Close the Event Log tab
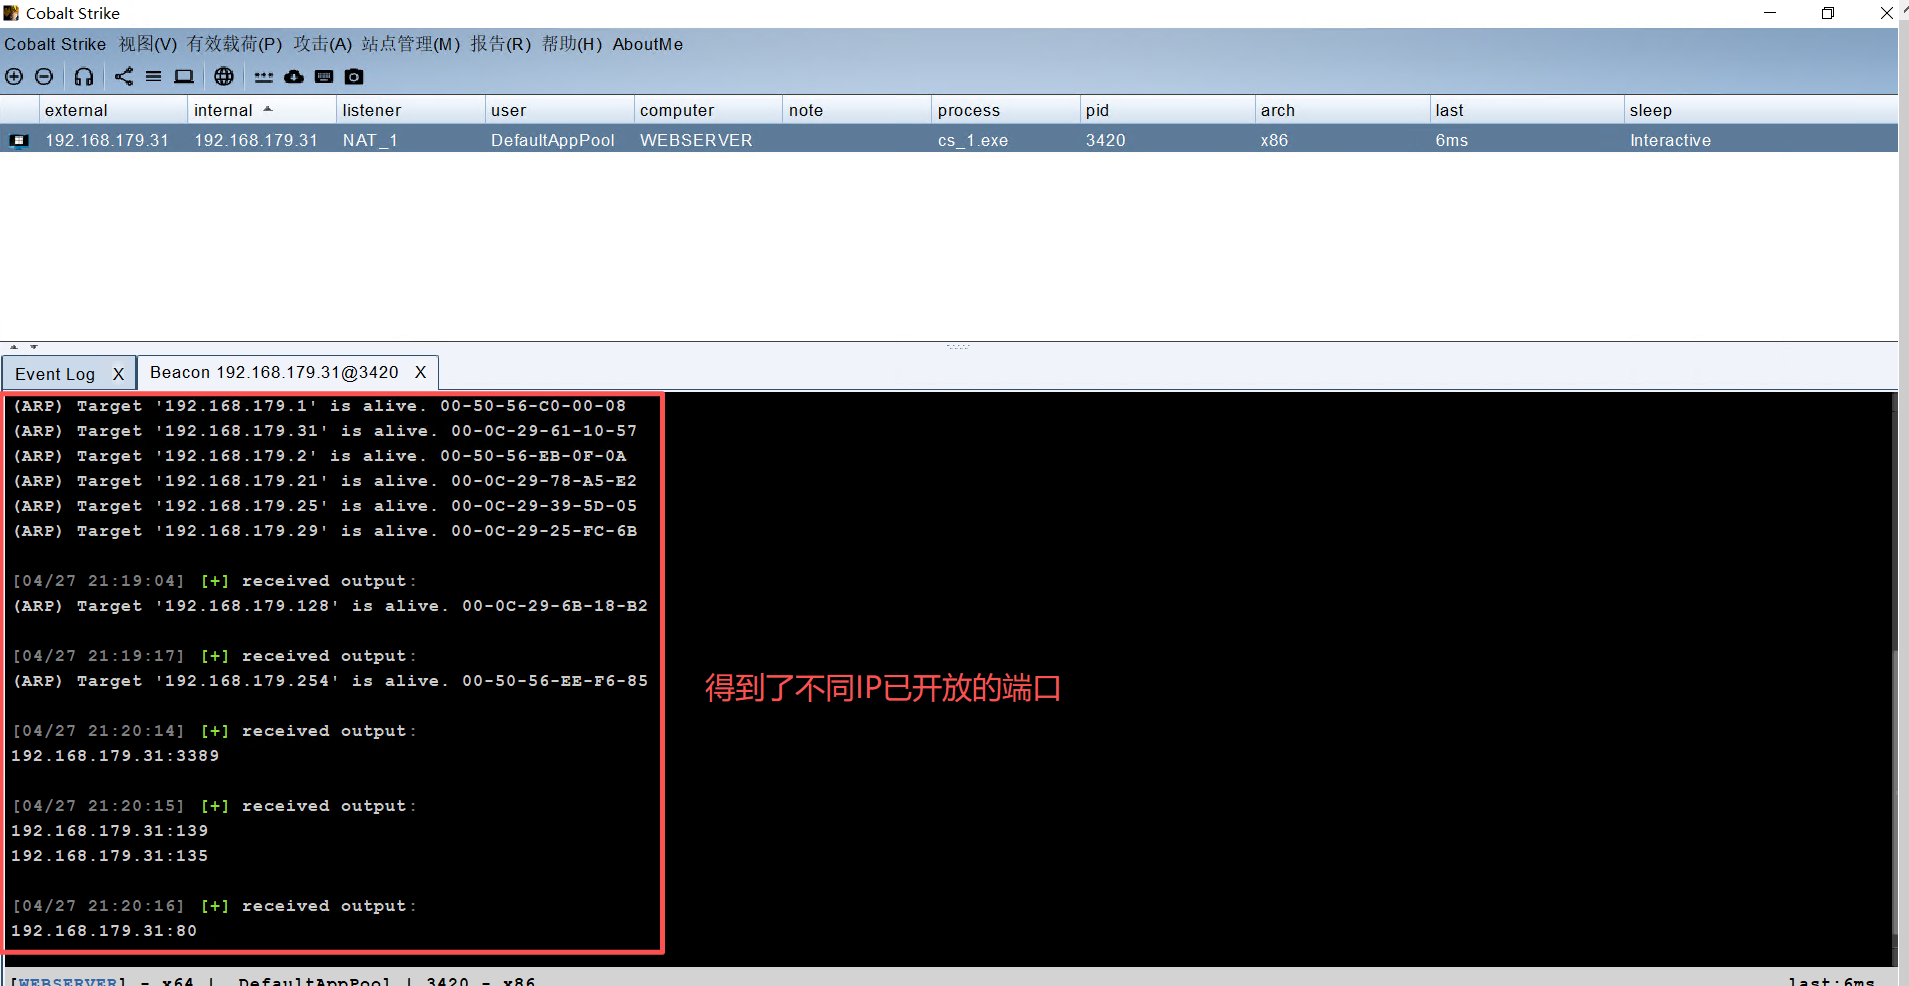Viewport: 1909px width, 986px height. [x=118, y=374]
